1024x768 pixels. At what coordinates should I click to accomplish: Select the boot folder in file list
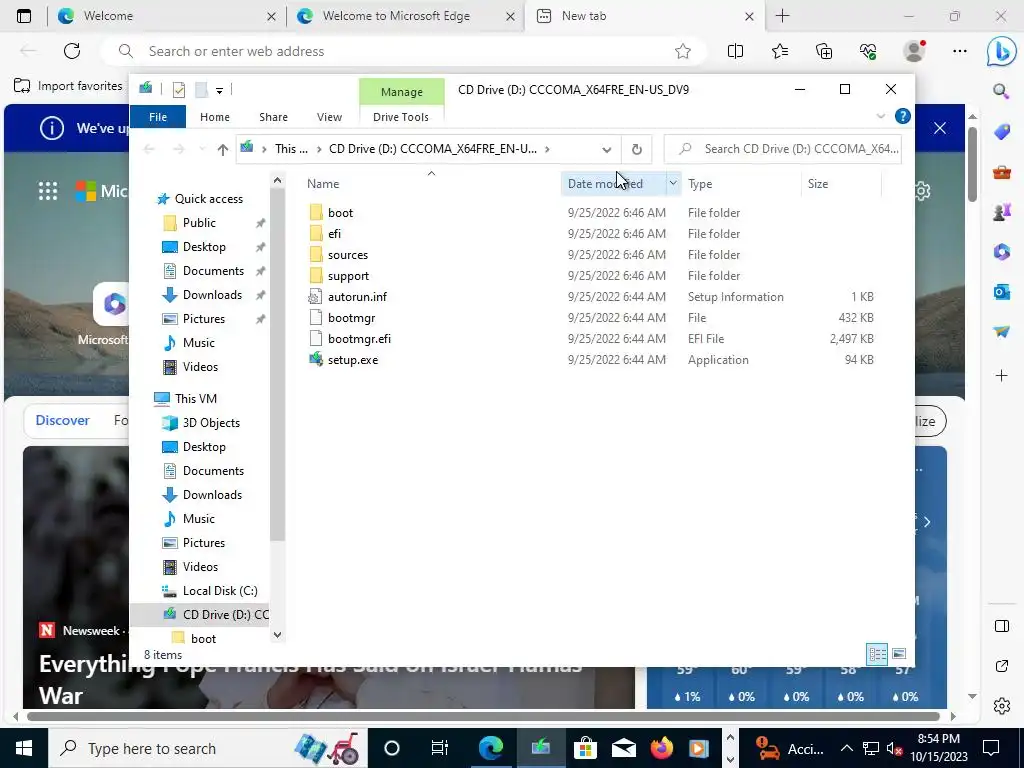340,213
